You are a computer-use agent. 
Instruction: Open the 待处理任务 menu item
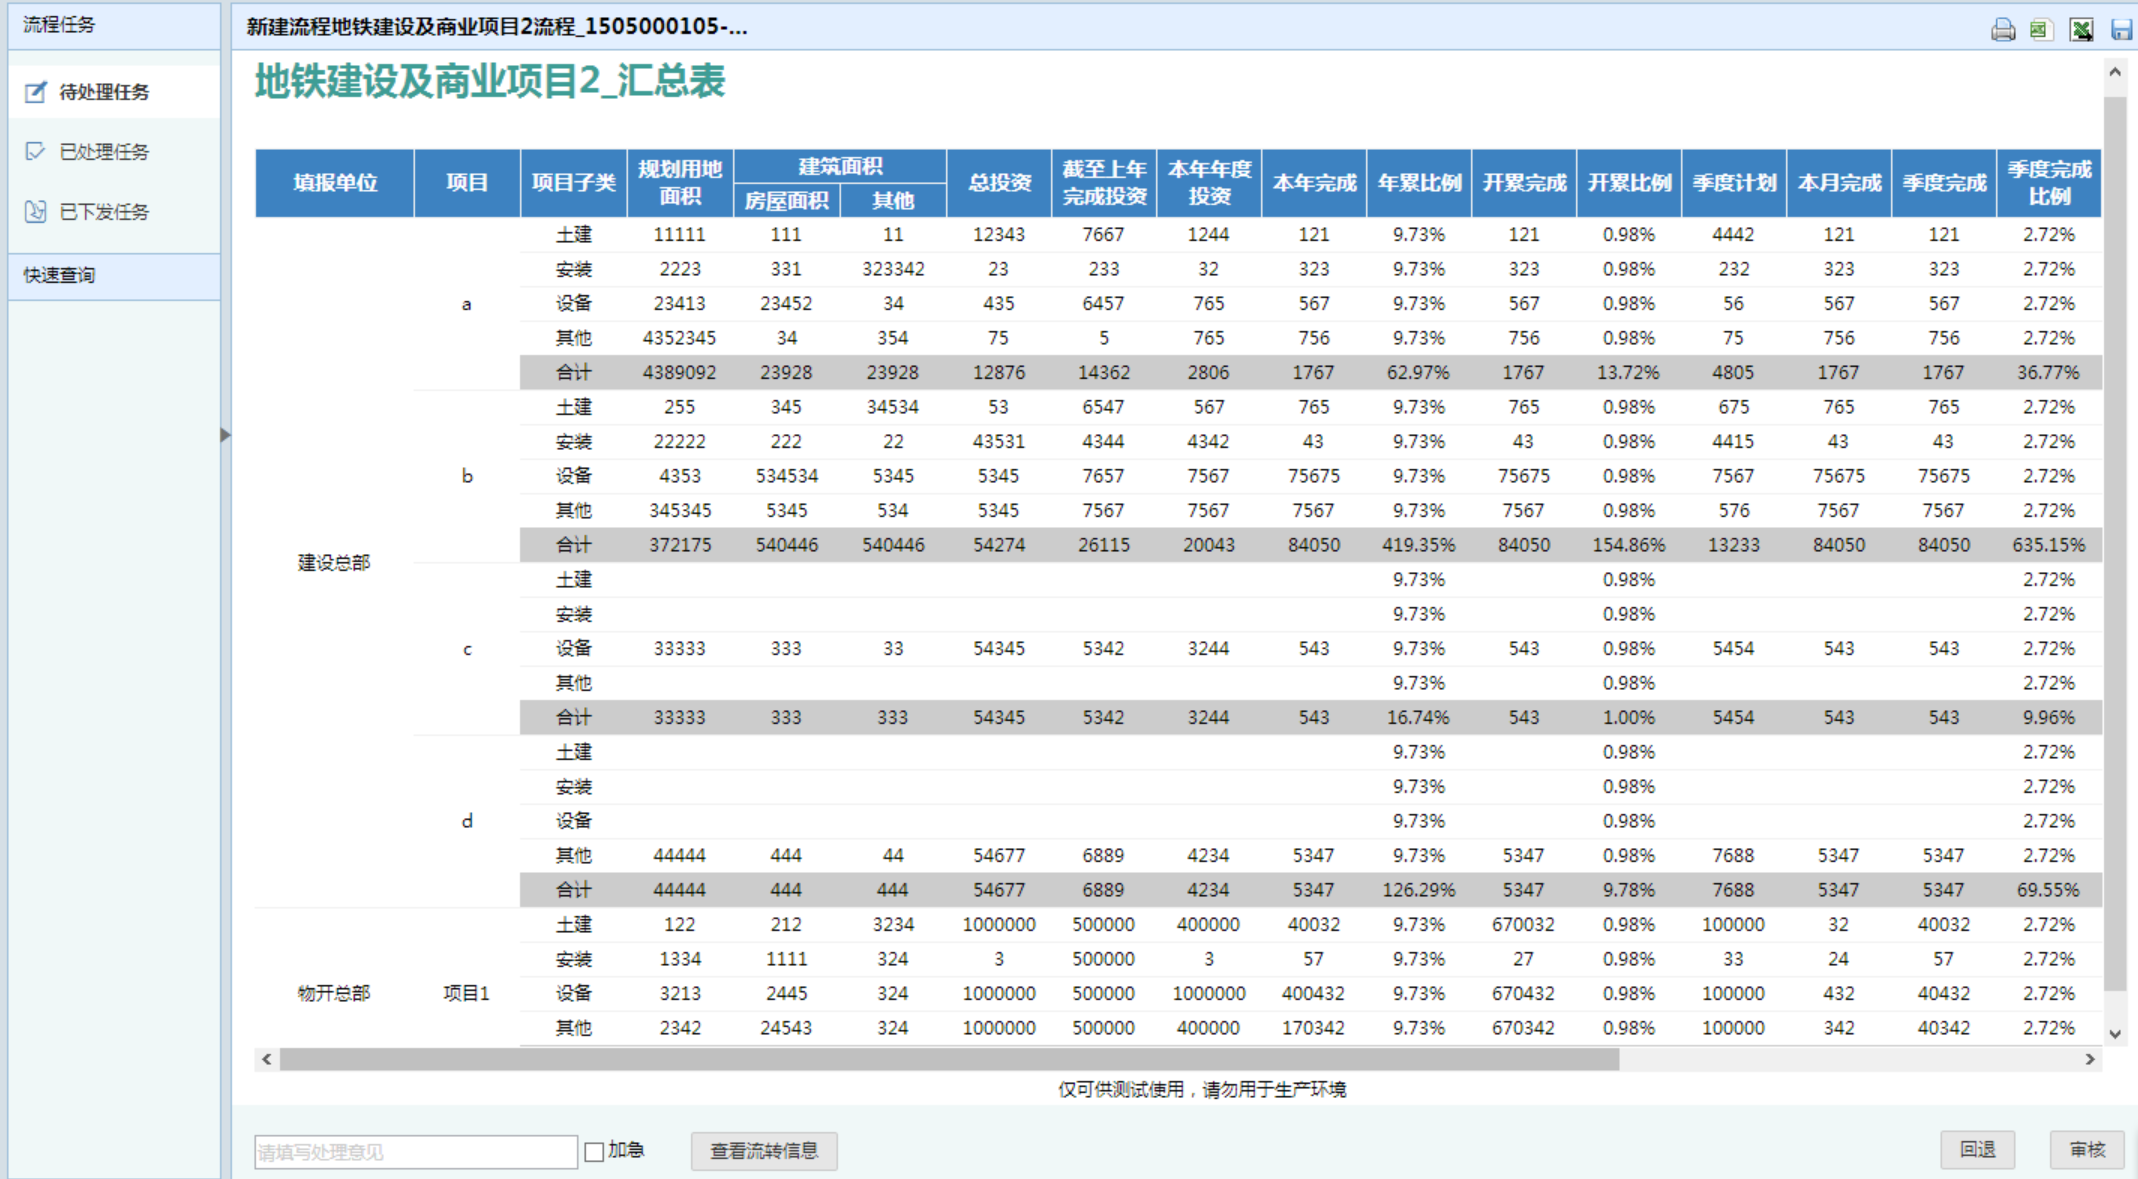[114, 92]
